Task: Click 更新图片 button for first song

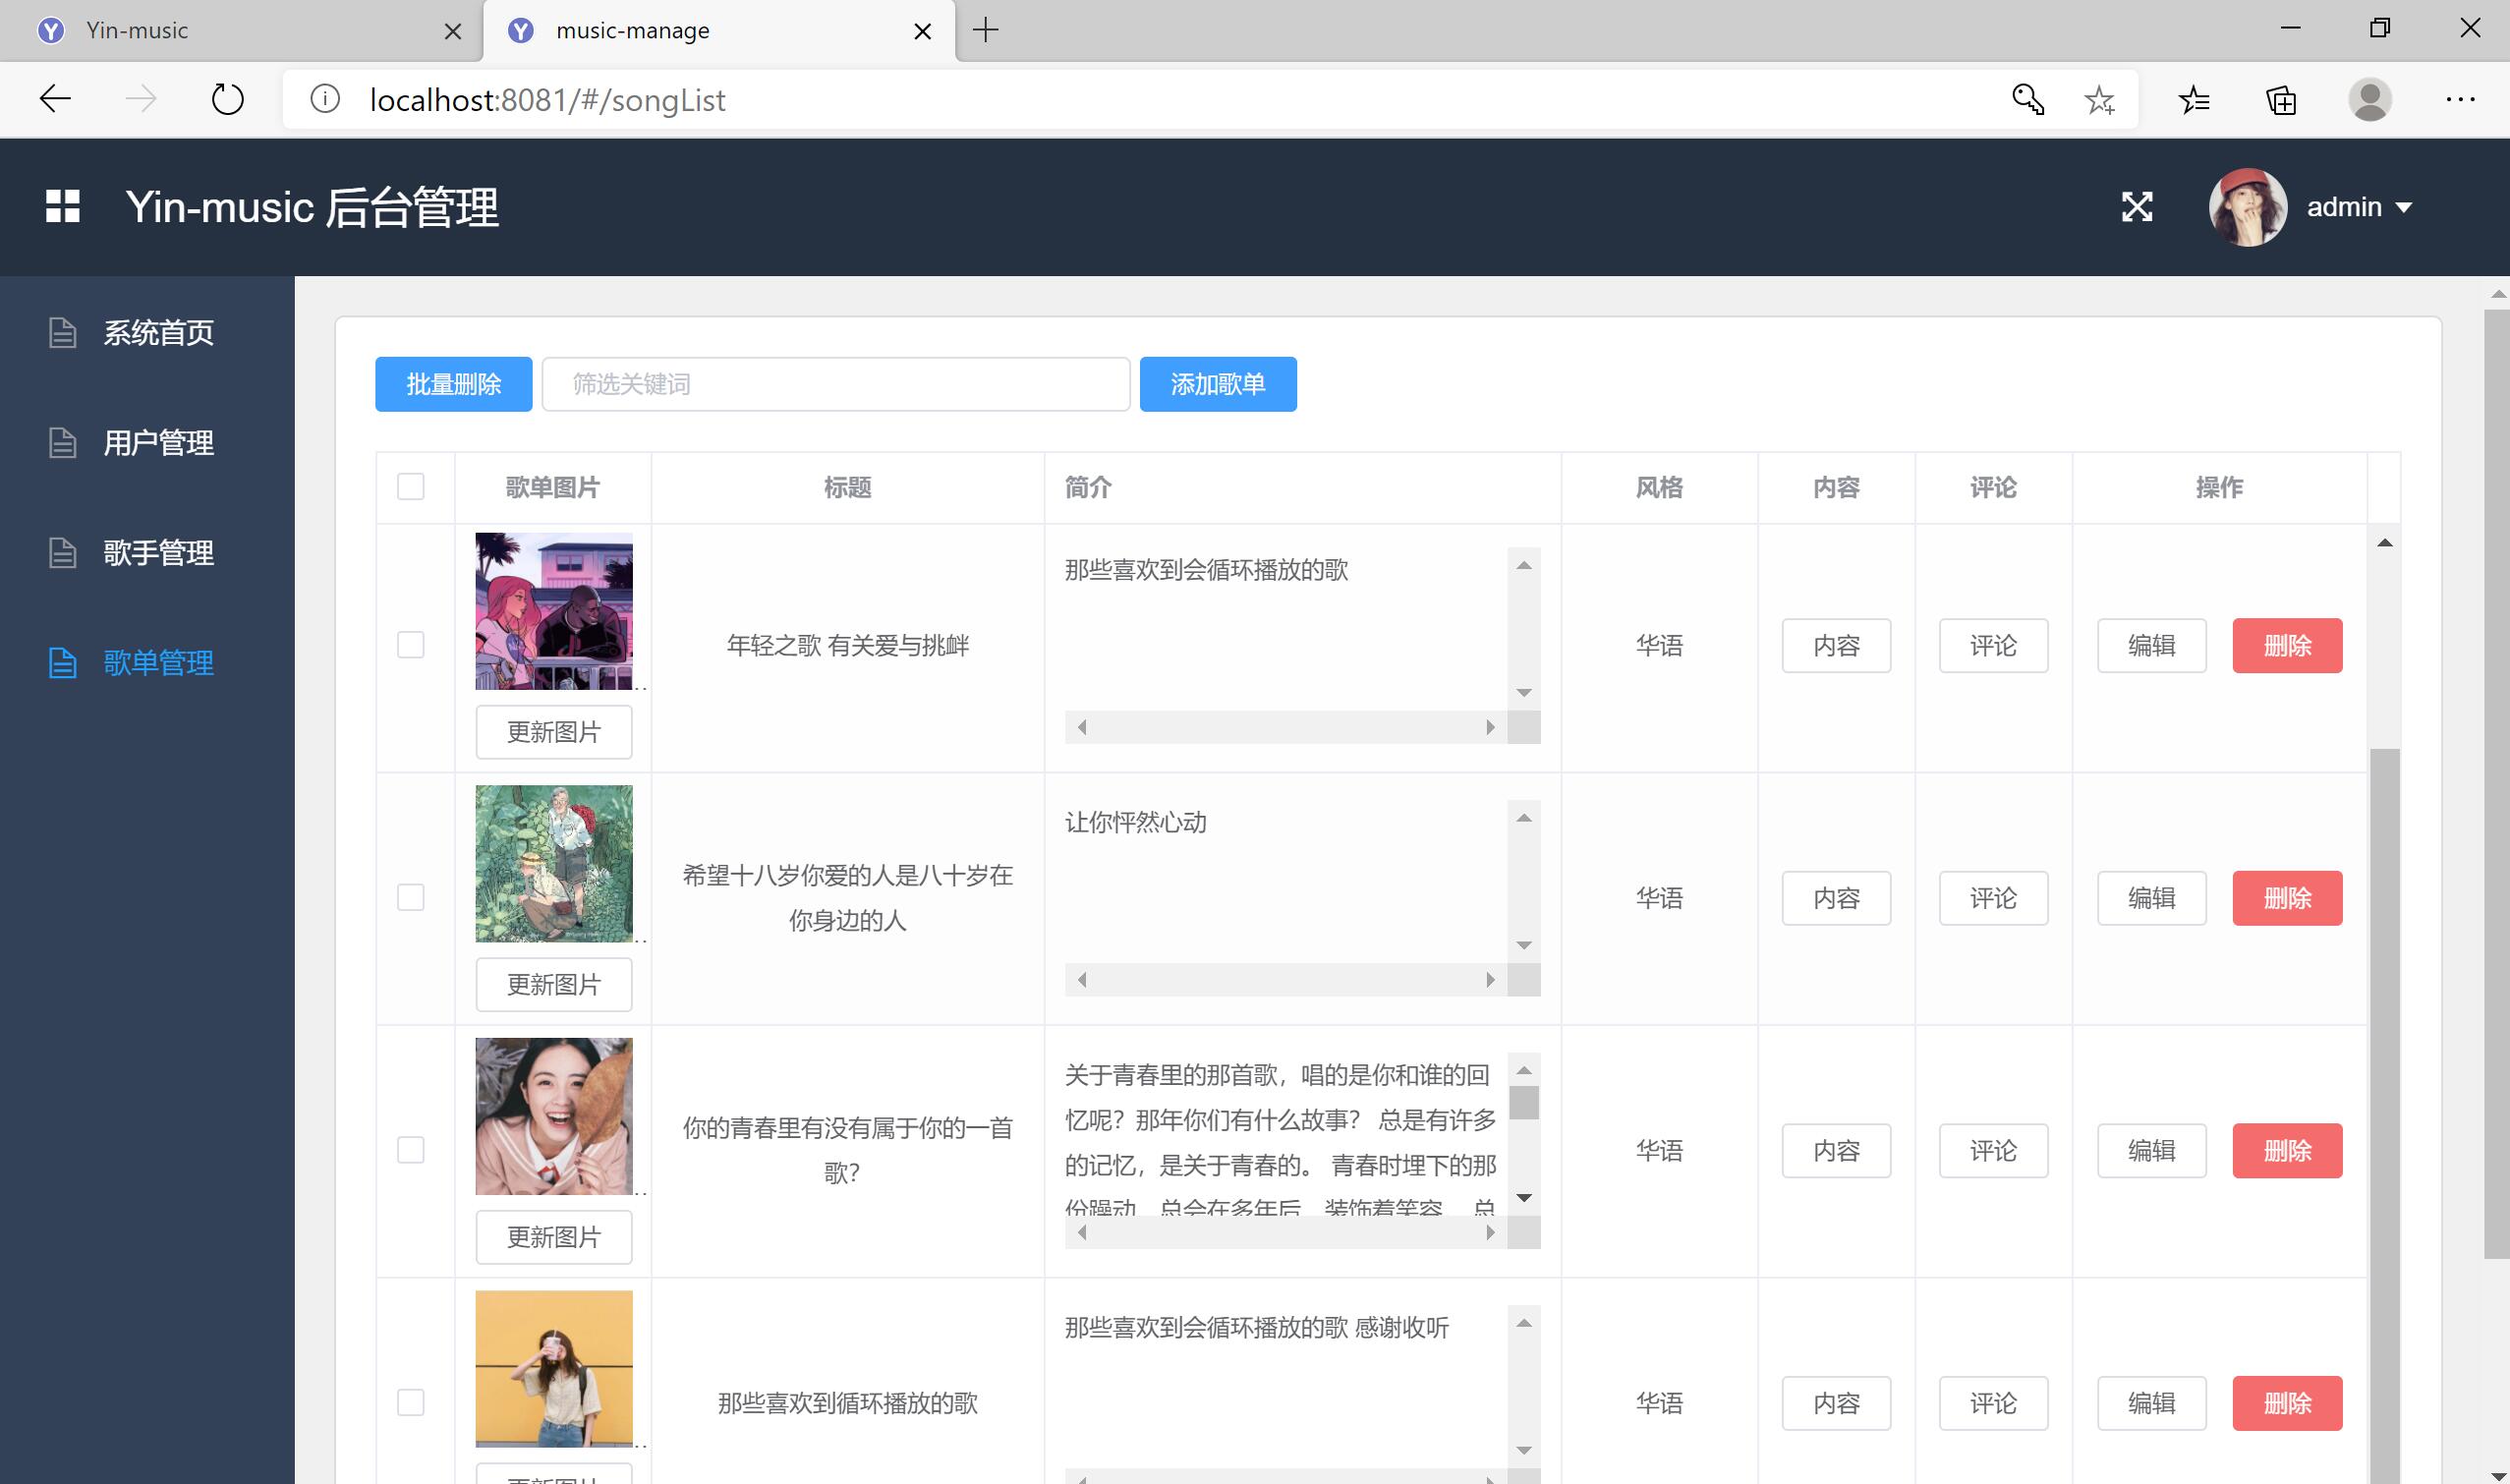Action: (x=554, y=729)
